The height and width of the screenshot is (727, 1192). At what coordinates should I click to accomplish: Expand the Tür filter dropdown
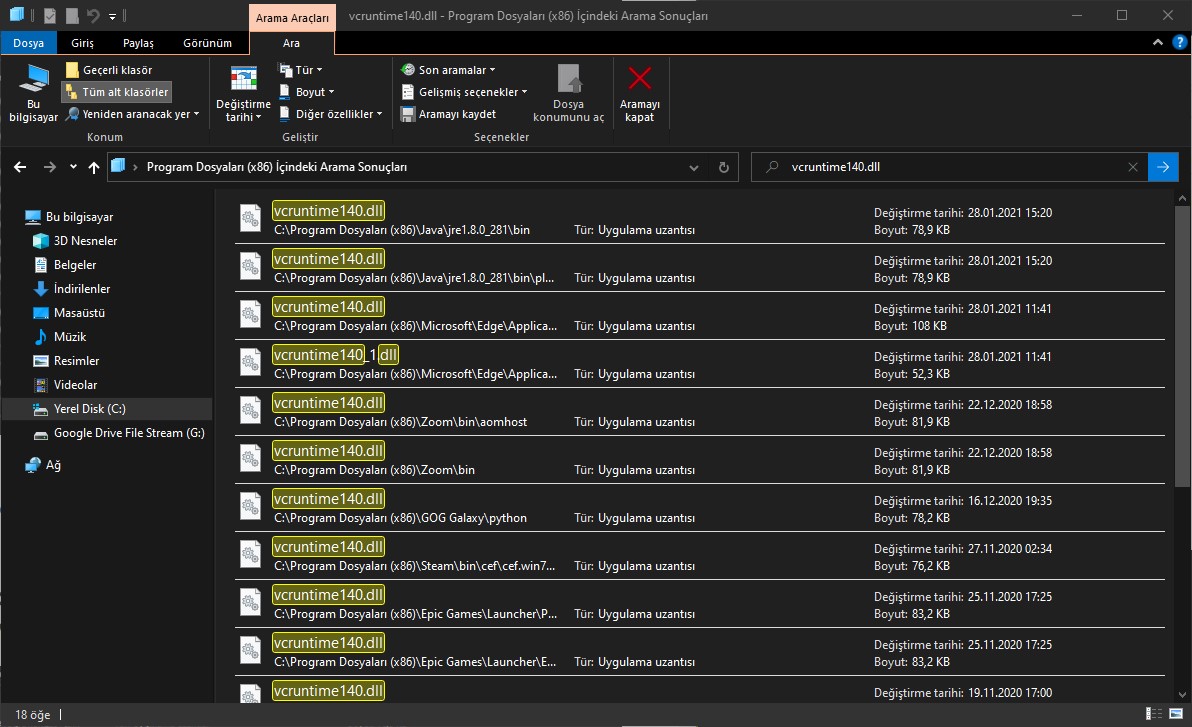pyautogui.click(x=300, y=70)
